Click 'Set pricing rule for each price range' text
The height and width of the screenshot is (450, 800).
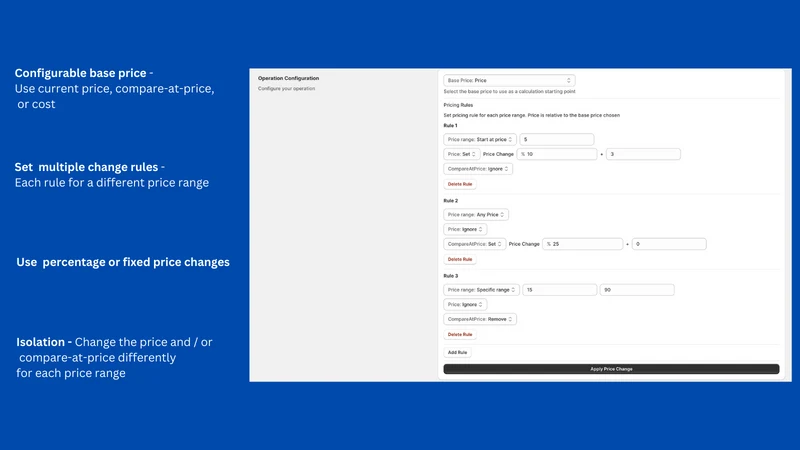532,115
